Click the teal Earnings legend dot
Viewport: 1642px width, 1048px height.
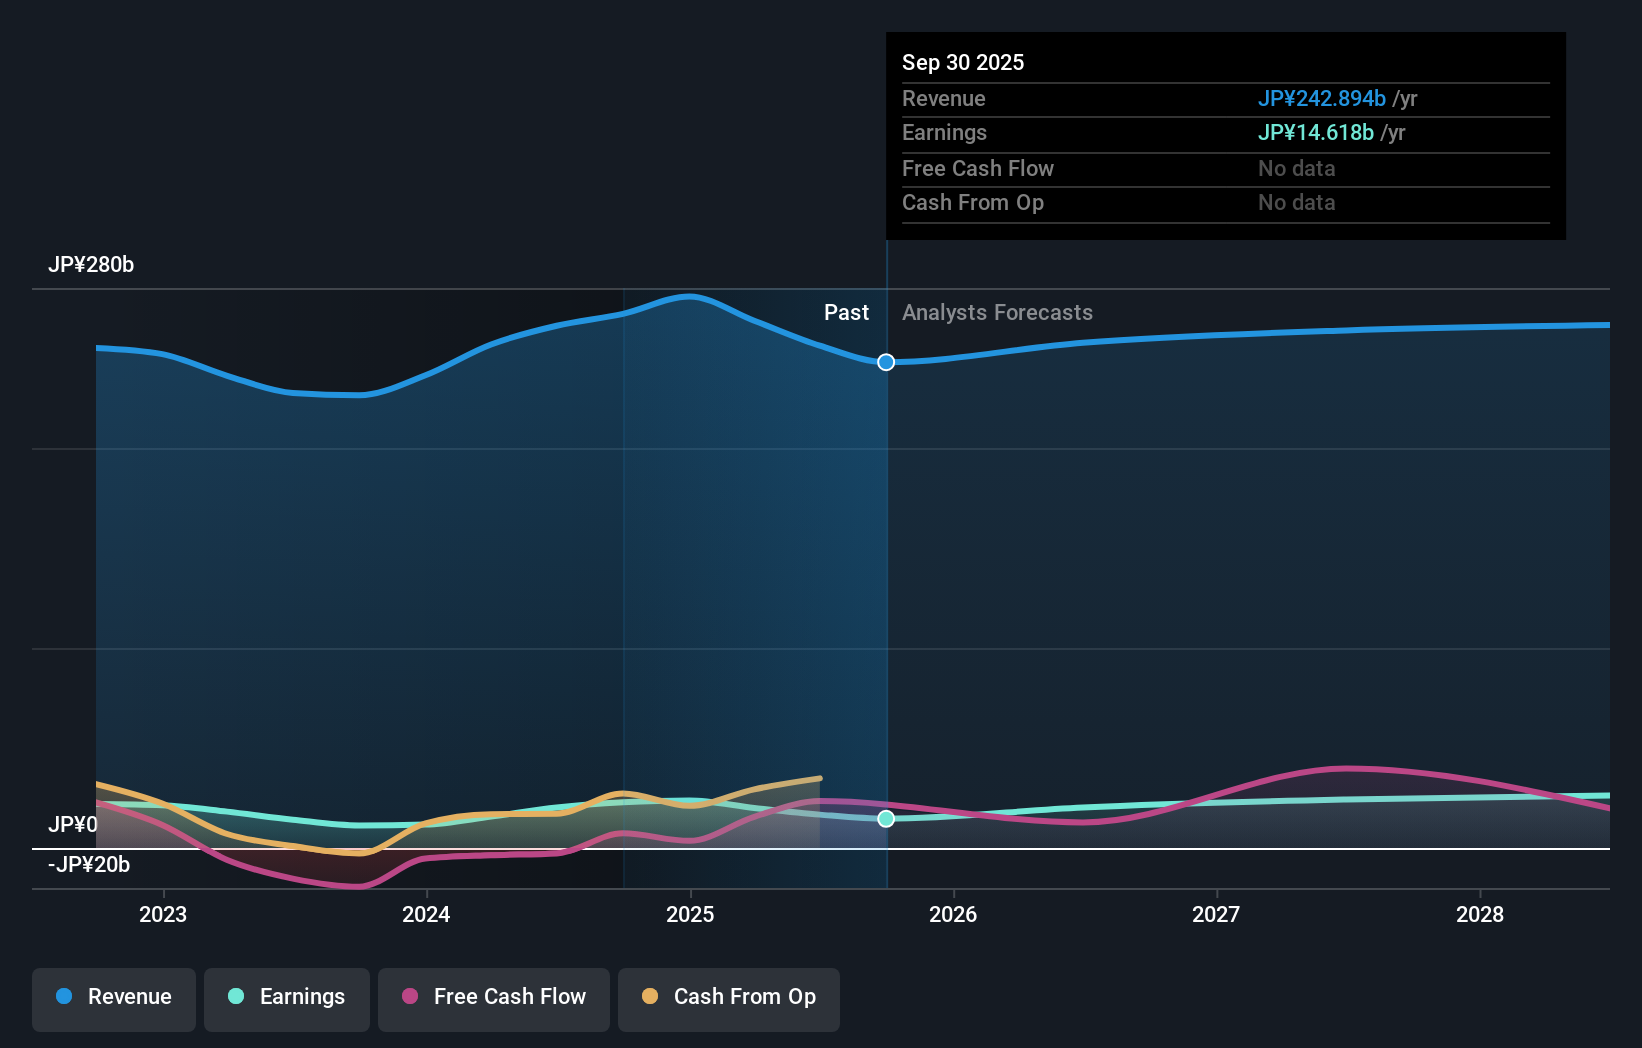click(x=235, y=997)
